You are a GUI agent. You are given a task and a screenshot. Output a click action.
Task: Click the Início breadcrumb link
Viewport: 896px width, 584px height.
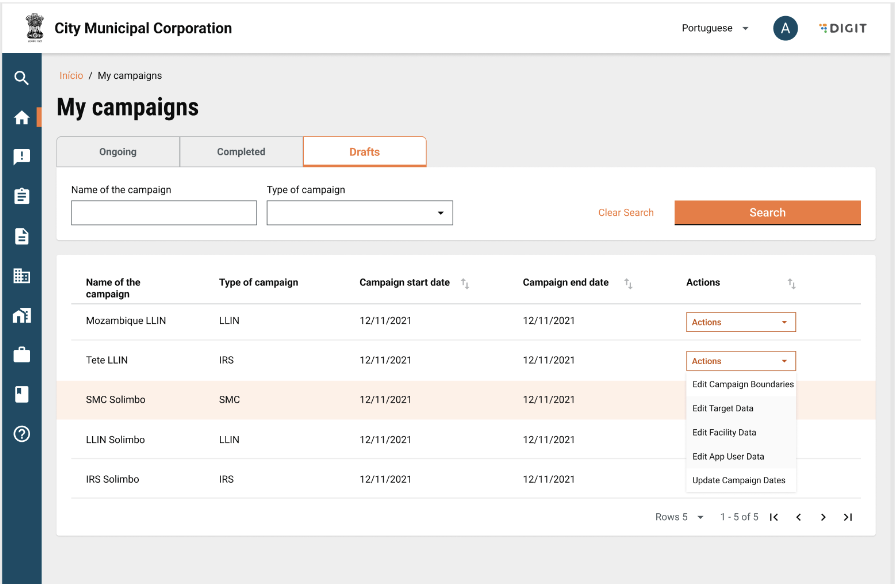pyautogui.click(x=71, y=75)
